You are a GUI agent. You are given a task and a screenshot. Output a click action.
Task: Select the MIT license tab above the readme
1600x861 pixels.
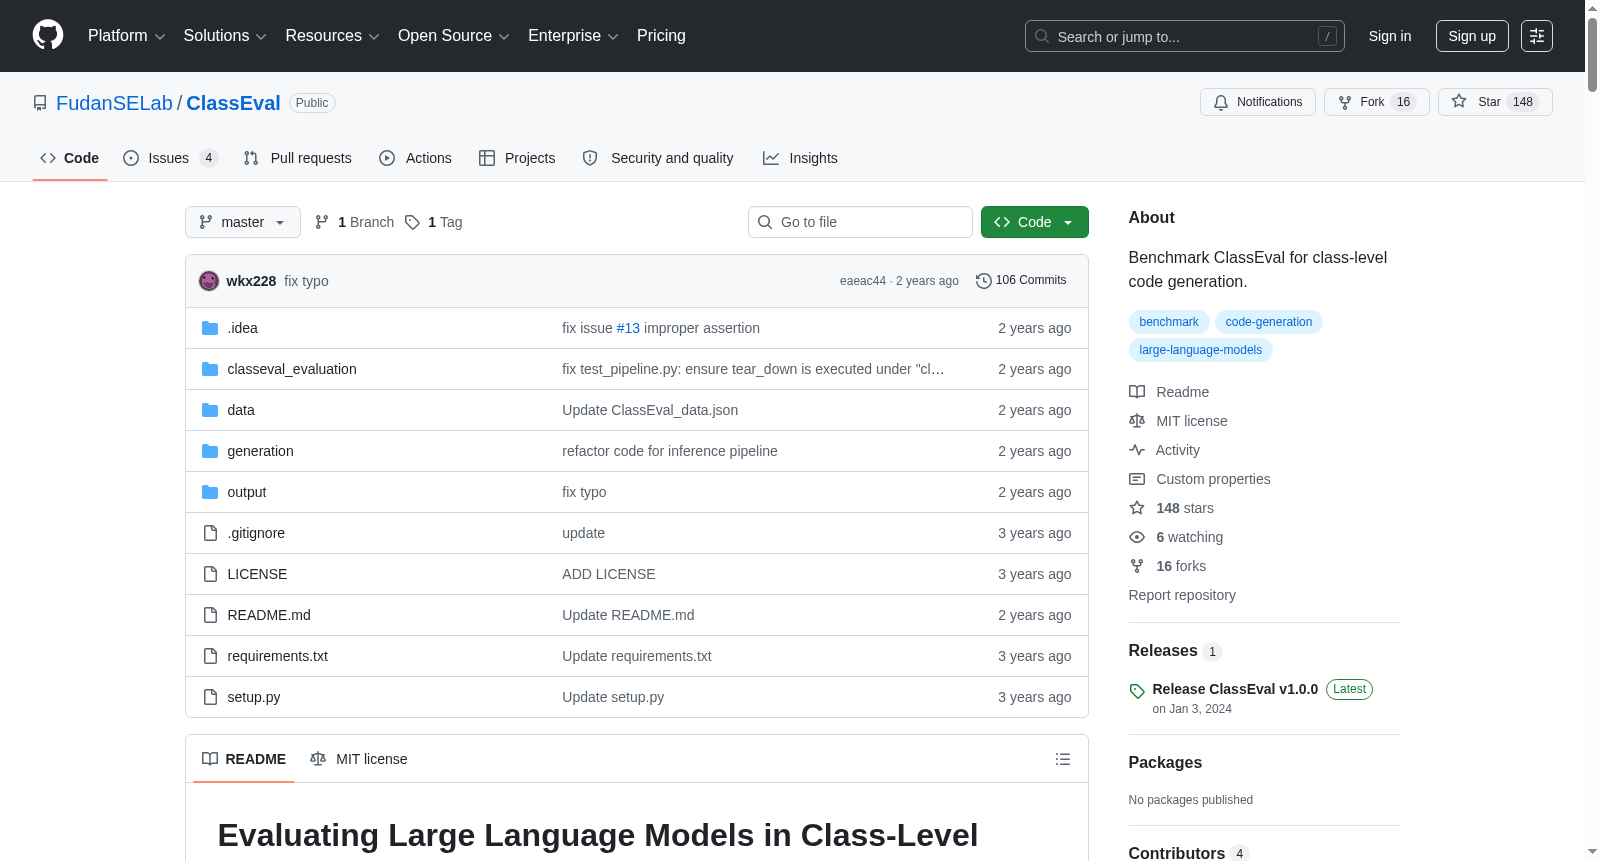359,759
